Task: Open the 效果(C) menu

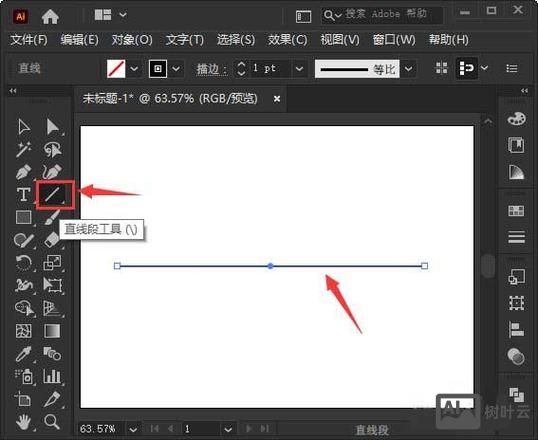Action: (288, 40)
